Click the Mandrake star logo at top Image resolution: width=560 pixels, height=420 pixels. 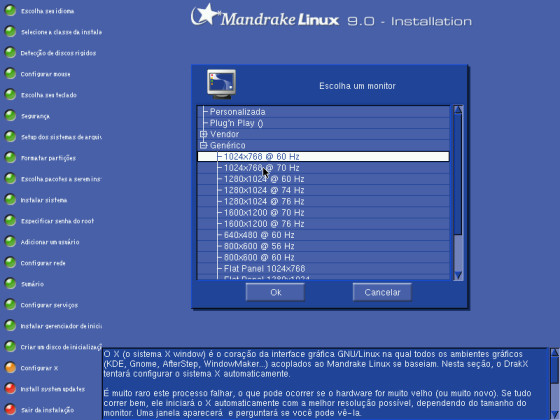205,15
